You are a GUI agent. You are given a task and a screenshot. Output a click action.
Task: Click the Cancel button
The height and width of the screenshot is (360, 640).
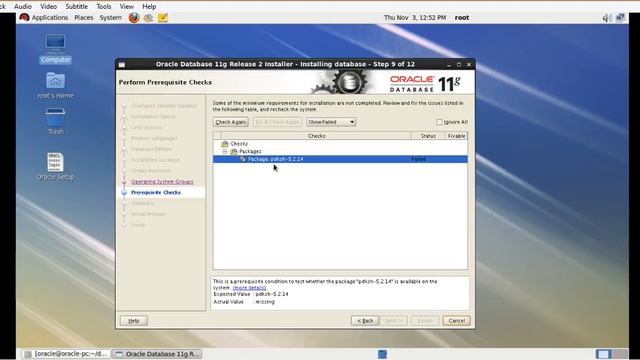[x=457, y=321]
